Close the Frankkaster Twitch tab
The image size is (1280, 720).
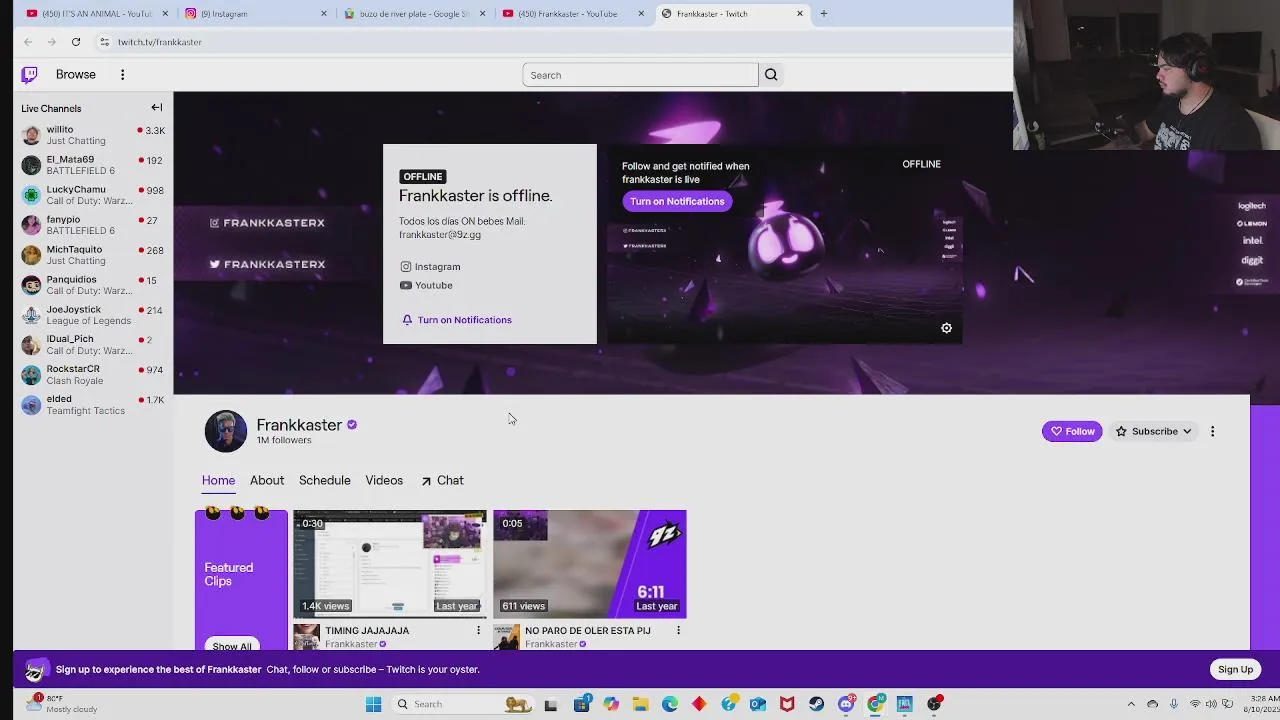[799, 13]
